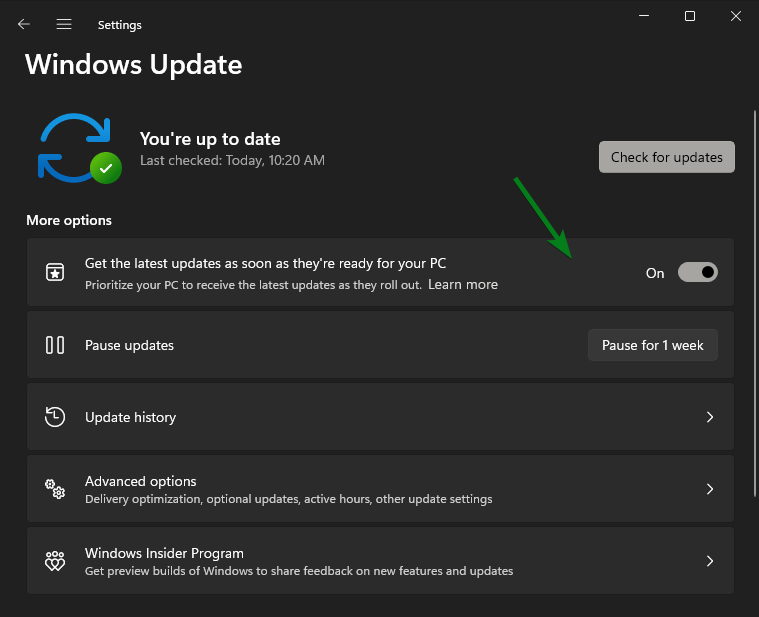This screenshot has width=759, height=617.
Task: Click the Settings title text
Action: click(x=120, y=25)
